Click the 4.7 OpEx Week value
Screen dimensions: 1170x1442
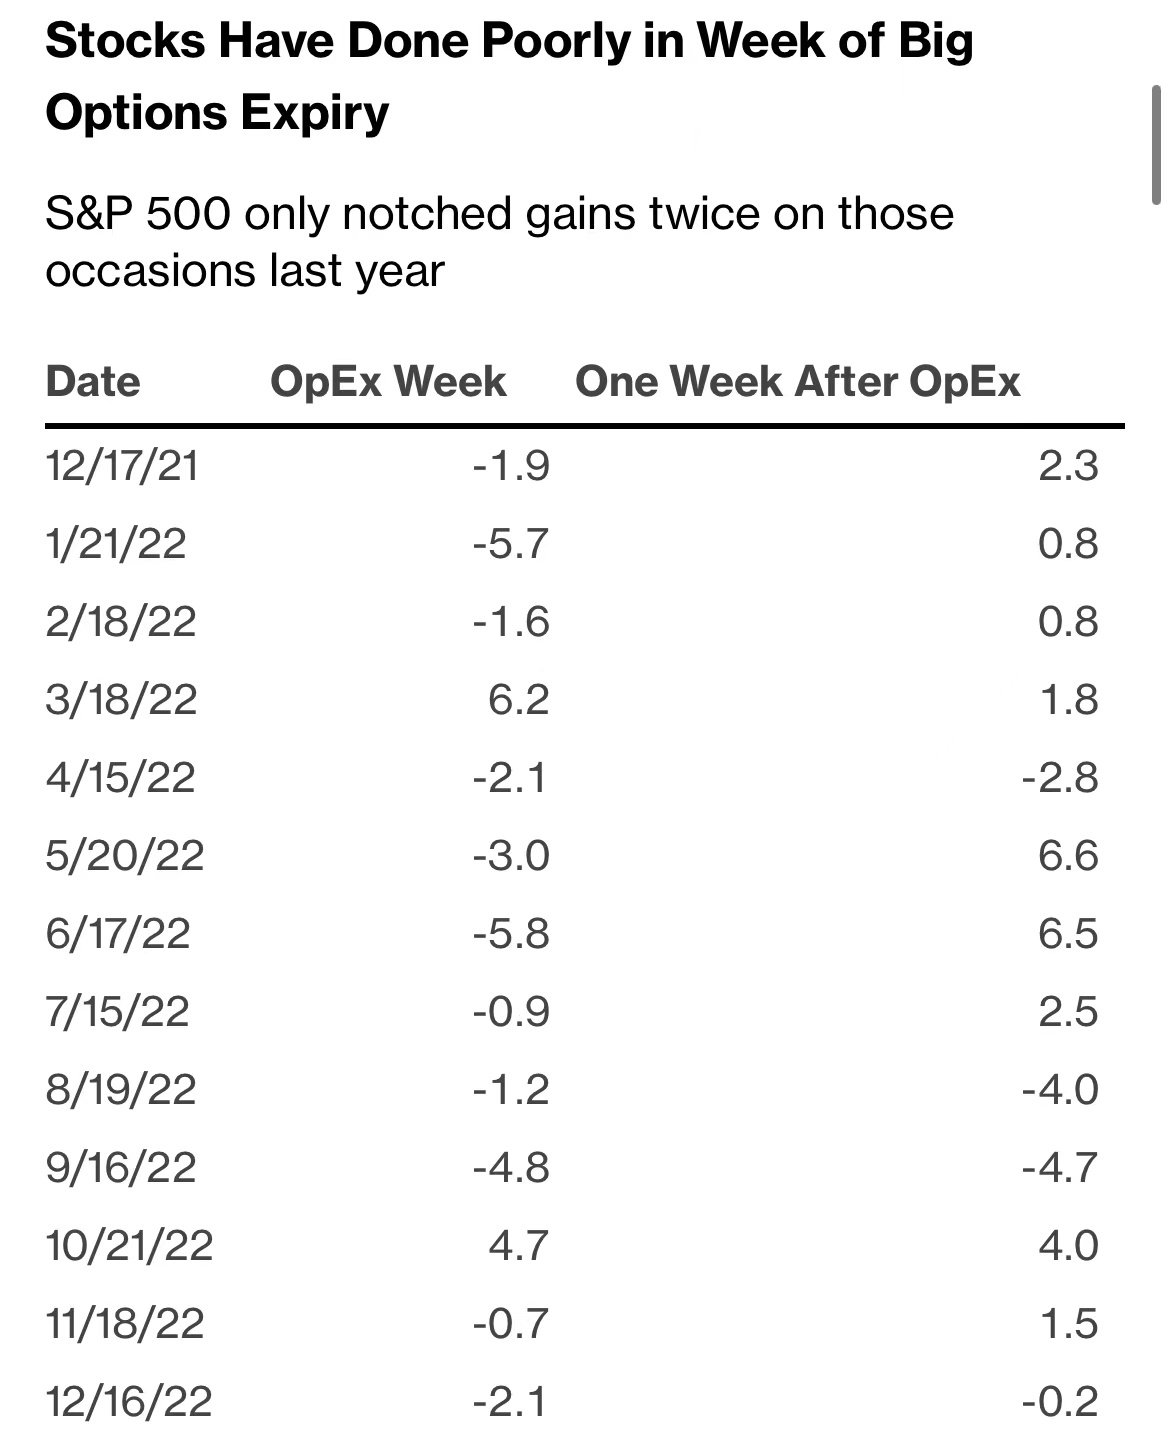[518, 1246]
